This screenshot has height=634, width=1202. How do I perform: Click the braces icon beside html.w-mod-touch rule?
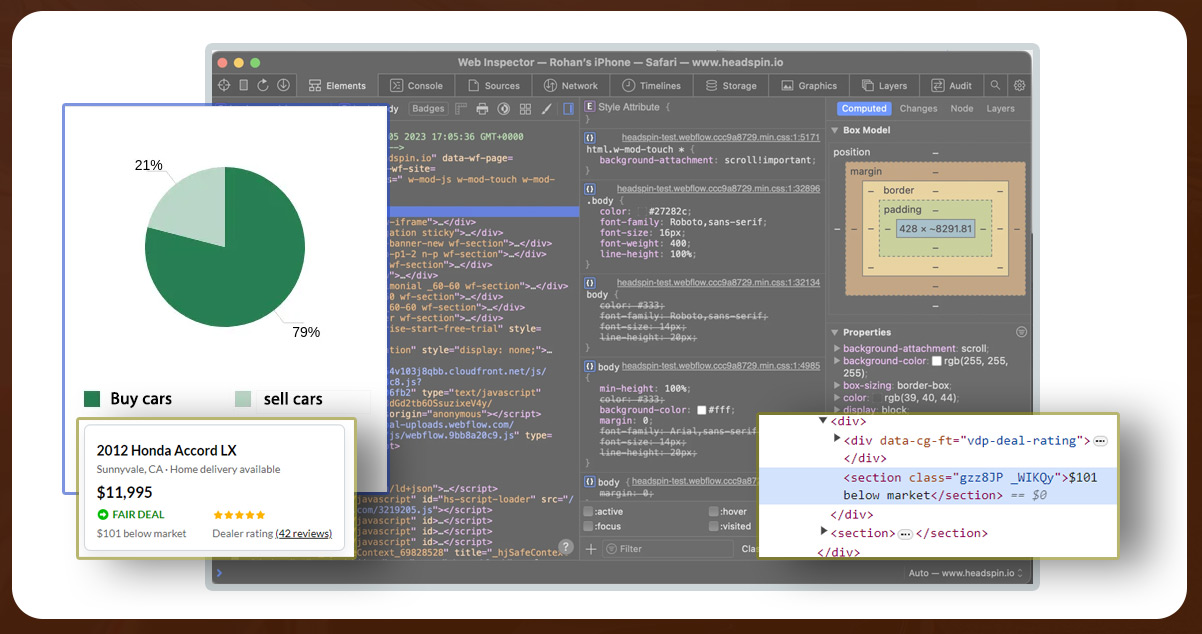pyautogui.click(x=590, y=137)
